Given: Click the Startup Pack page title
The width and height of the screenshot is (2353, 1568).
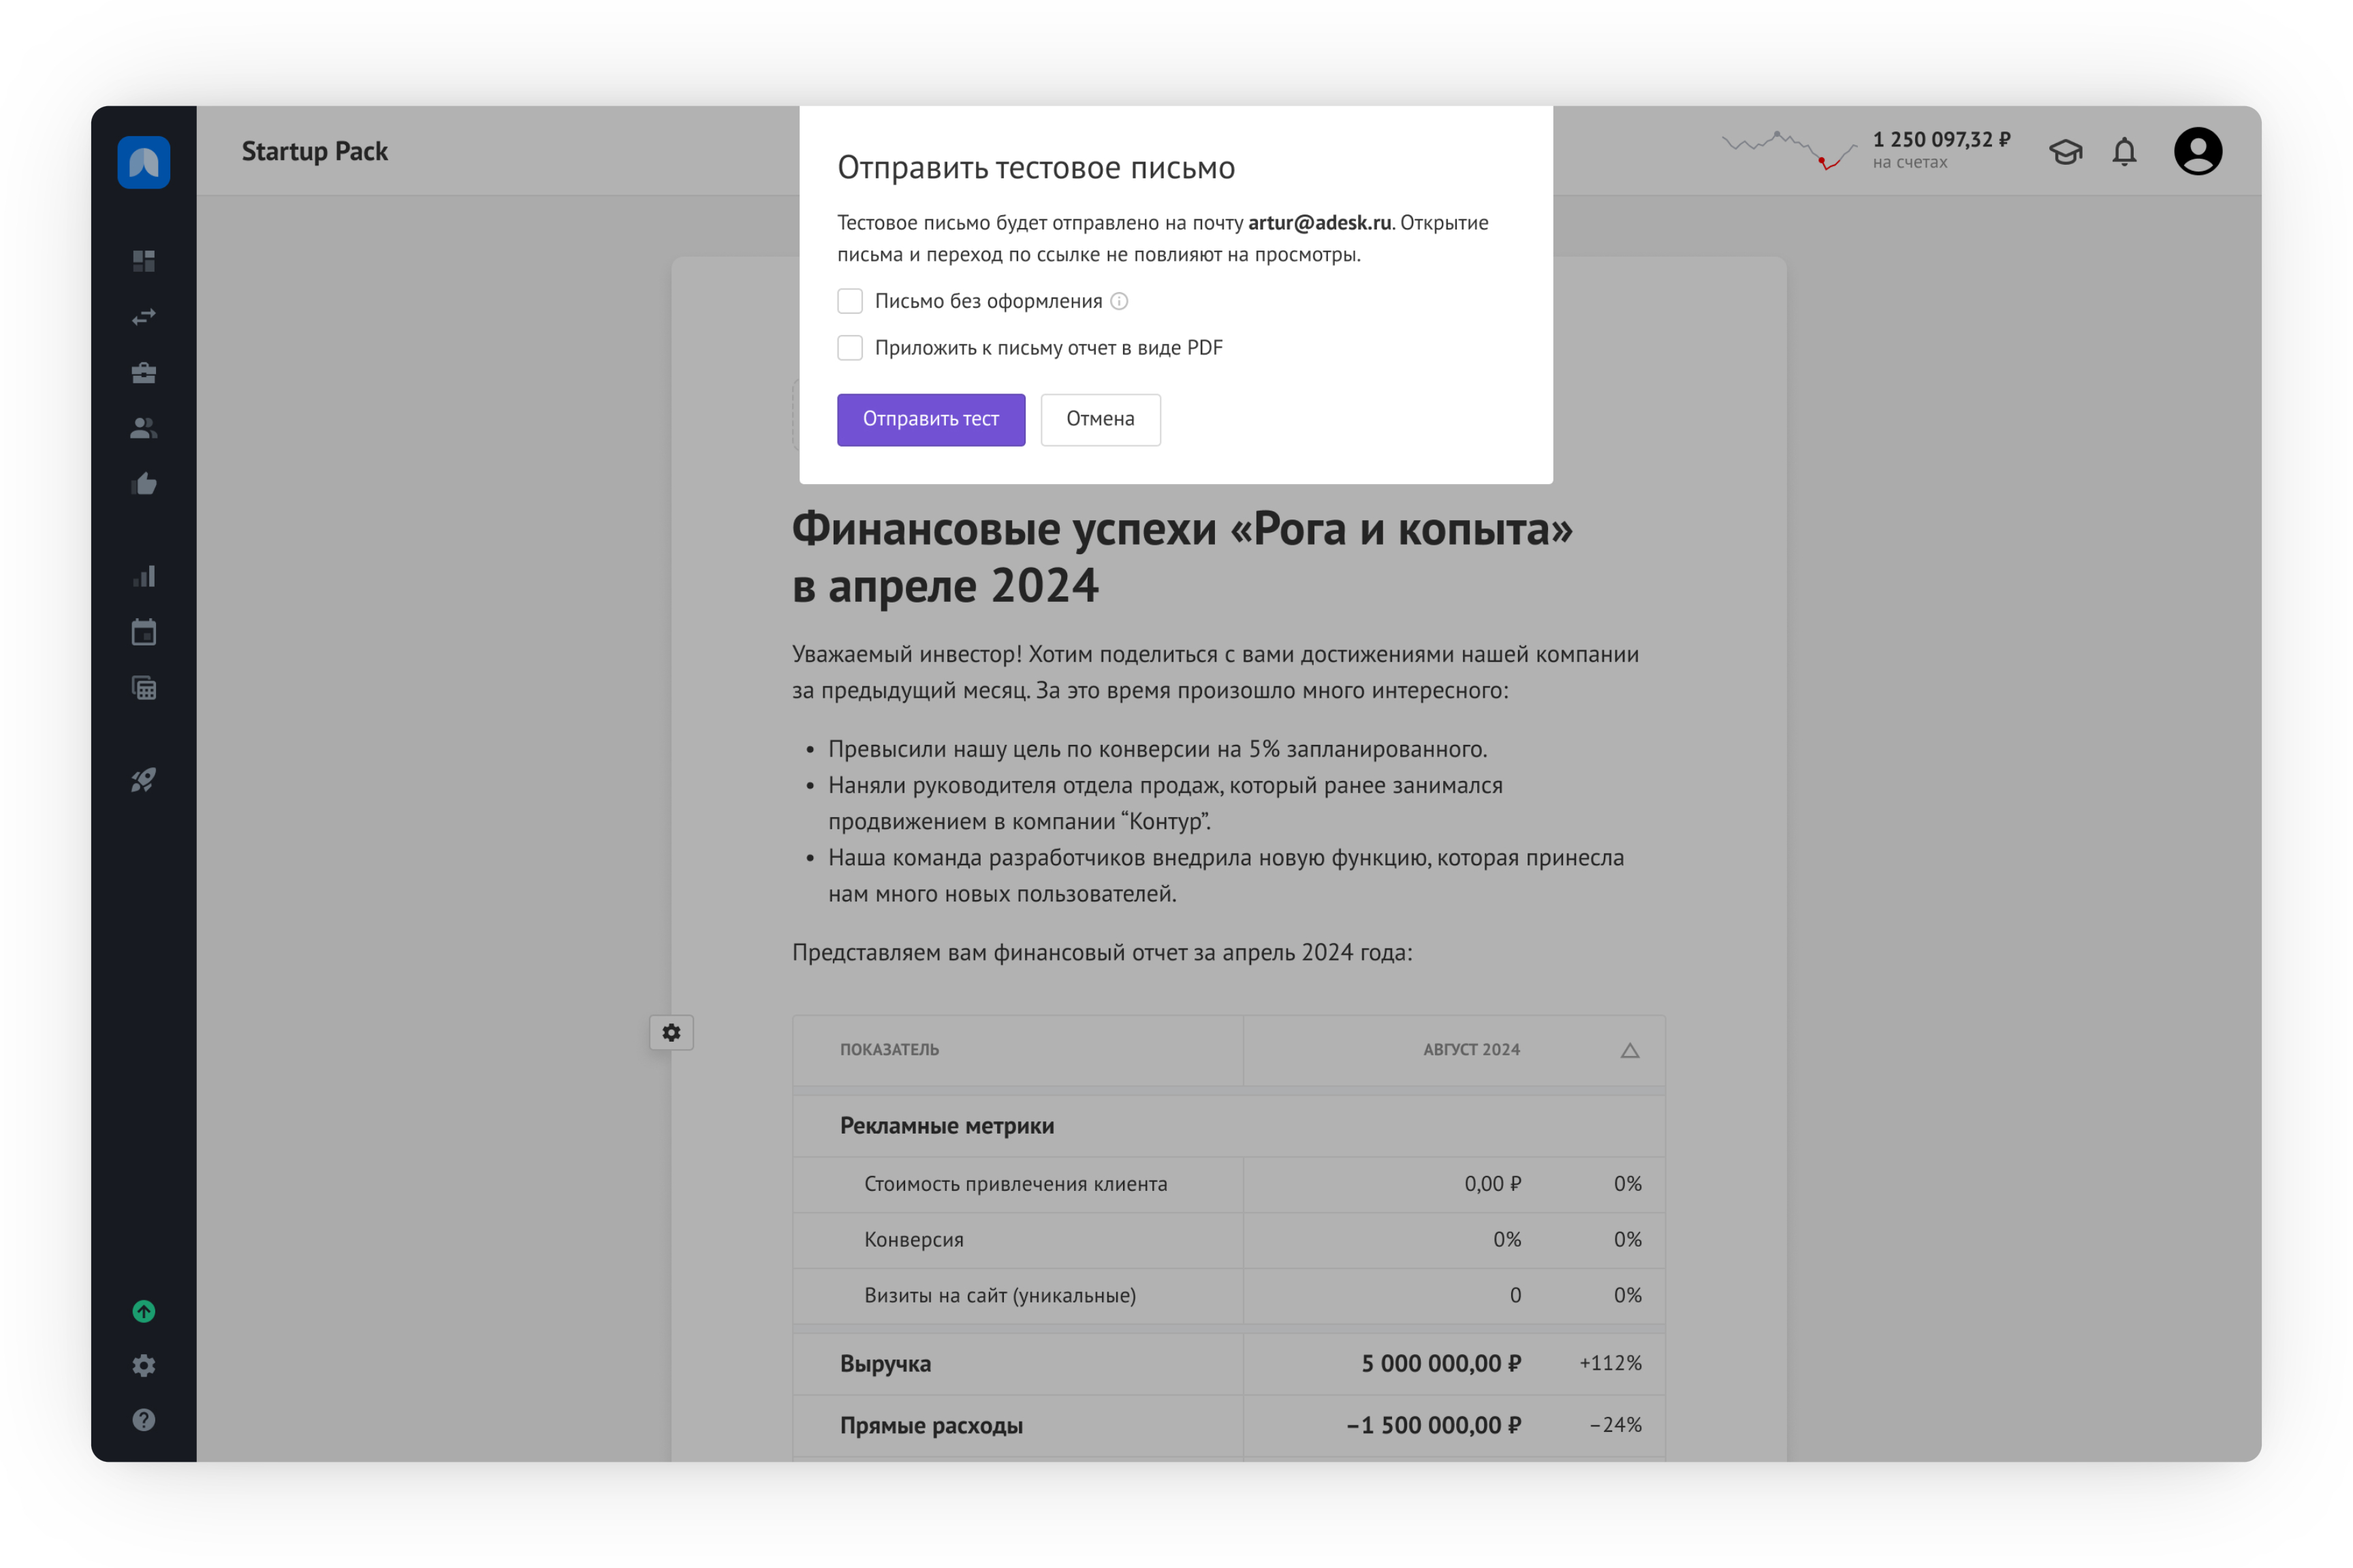Looking at the screenshot, I should coord(315,151).
